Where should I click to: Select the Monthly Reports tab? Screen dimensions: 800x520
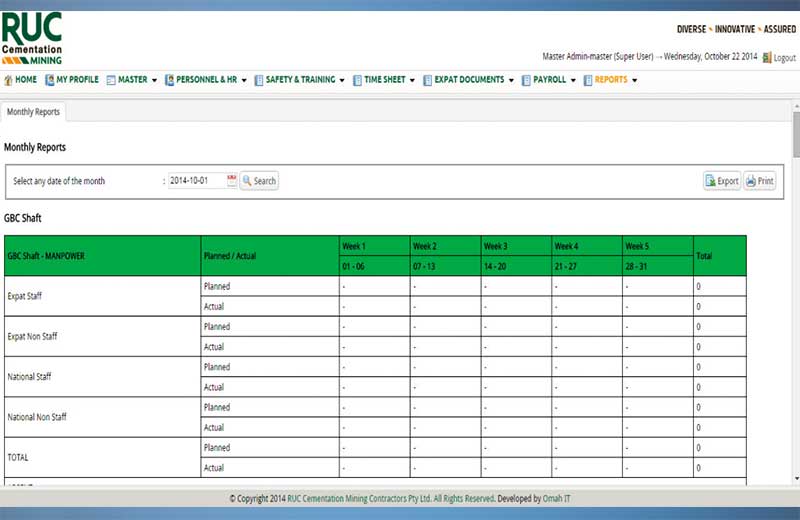tap(33, 112)
